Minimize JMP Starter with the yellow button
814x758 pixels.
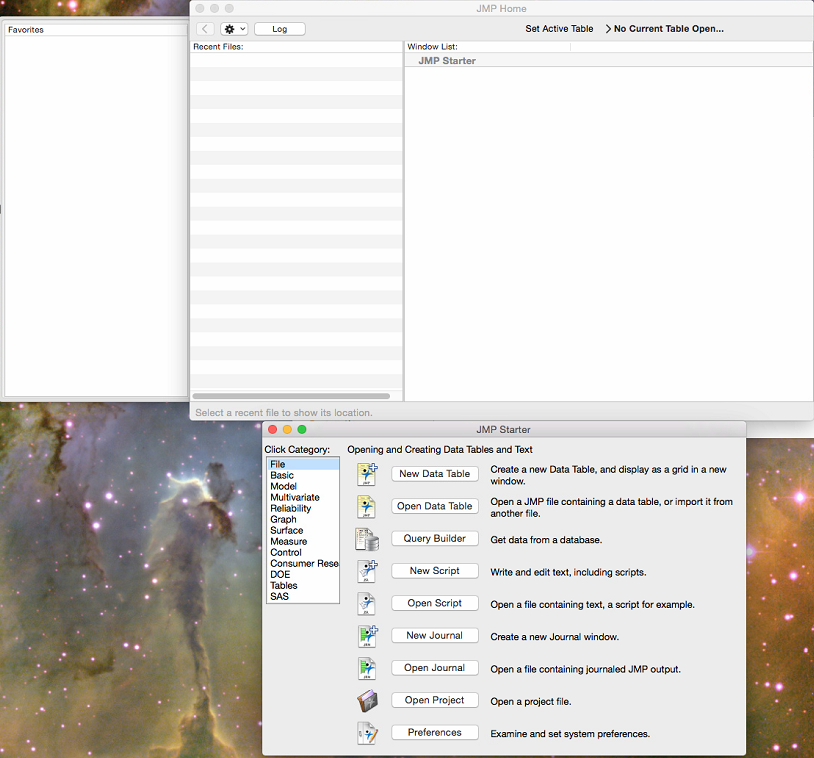[287, 429]
